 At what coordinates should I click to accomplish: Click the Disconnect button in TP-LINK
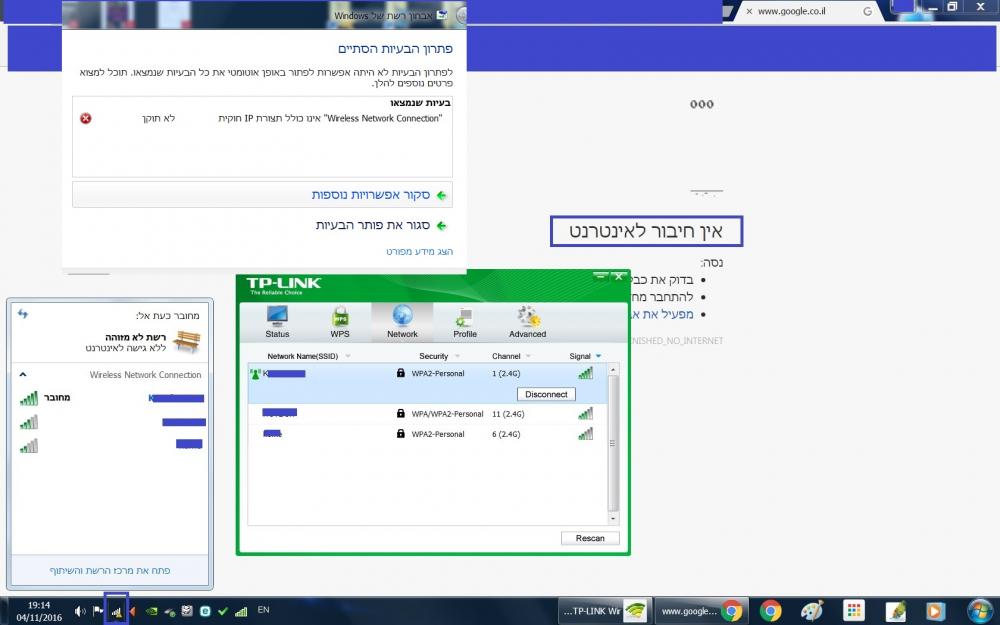tap(546, 394)
